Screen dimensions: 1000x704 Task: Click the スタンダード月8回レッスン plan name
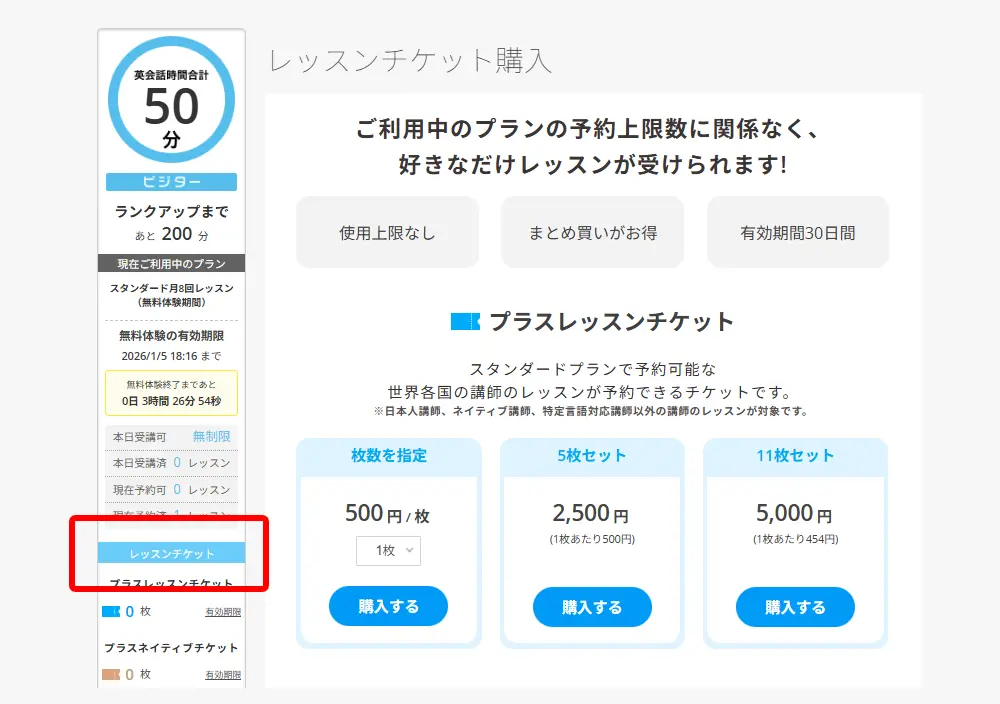171,288
